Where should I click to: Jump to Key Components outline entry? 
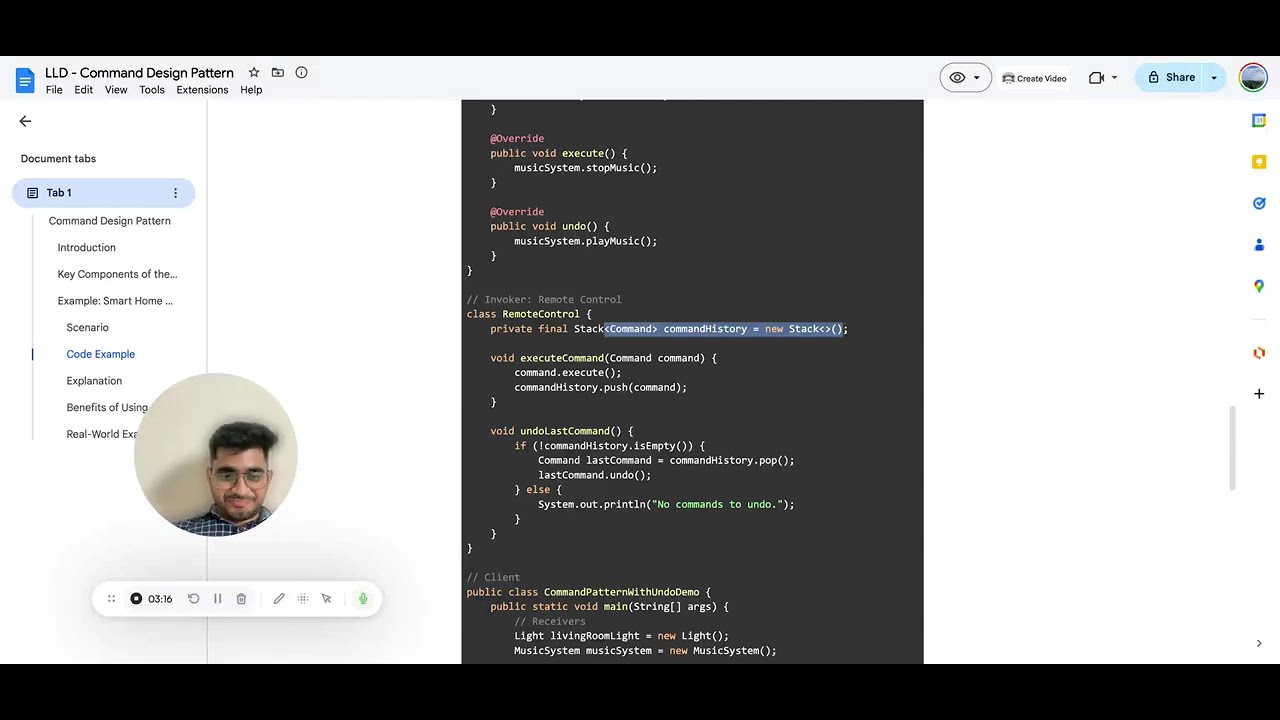click(117, 274)
